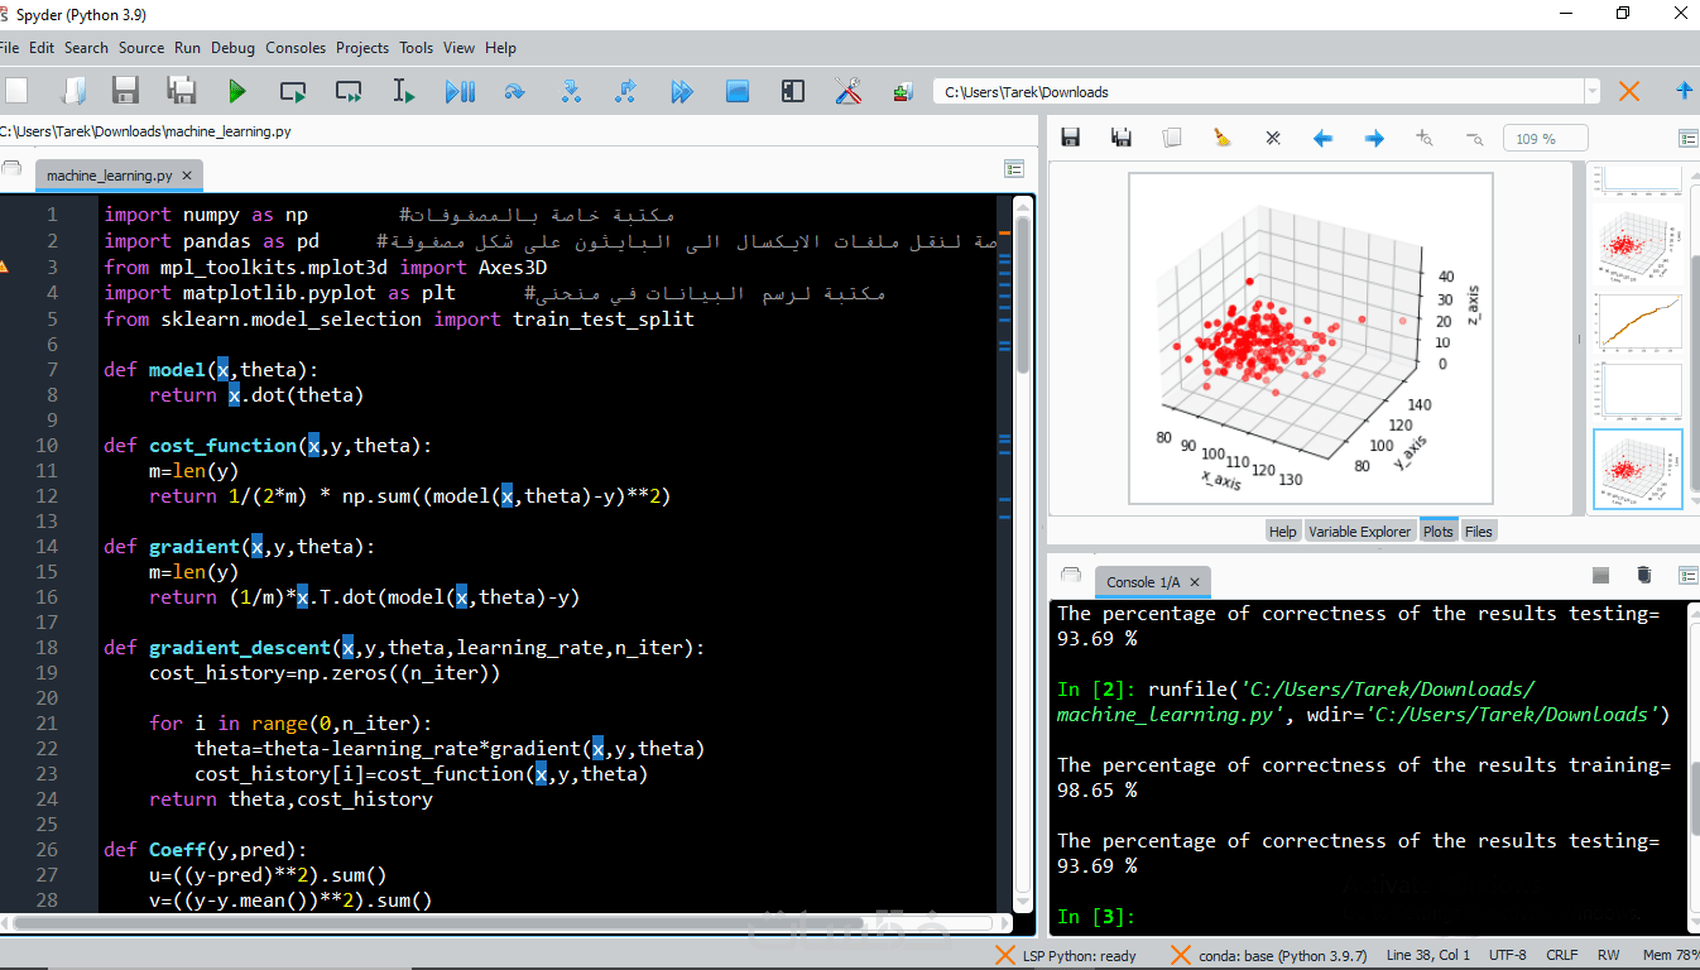1700x970 pixels.
Task: Open the working directory dropdown
Action: click(x=1592, y=91)
